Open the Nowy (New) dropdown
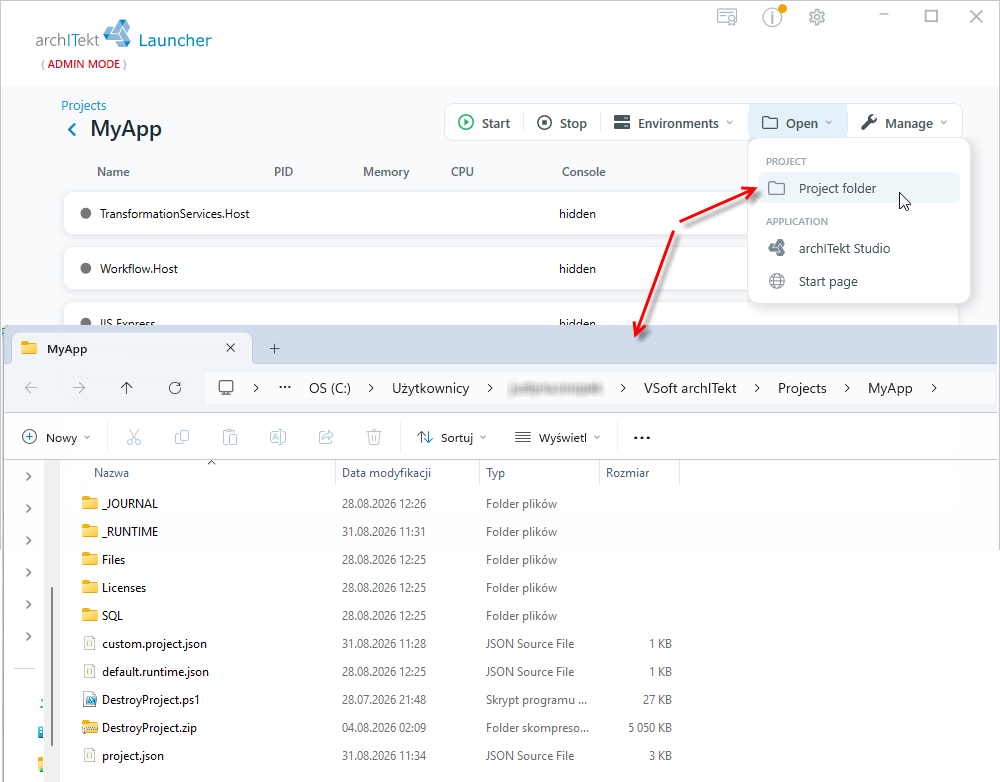 click(x=56, y=438)
